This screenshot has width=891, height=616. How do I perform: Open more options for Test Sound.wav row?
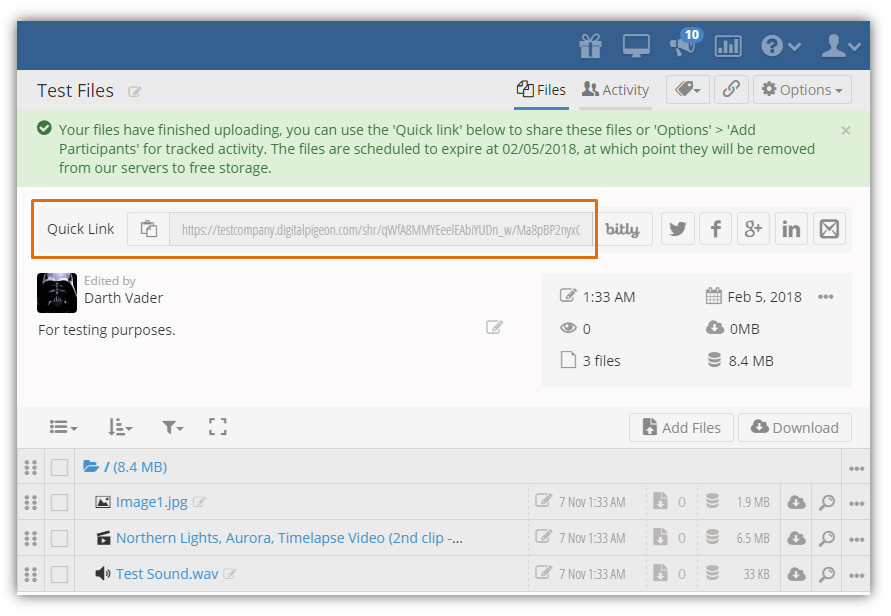[856, 576]
